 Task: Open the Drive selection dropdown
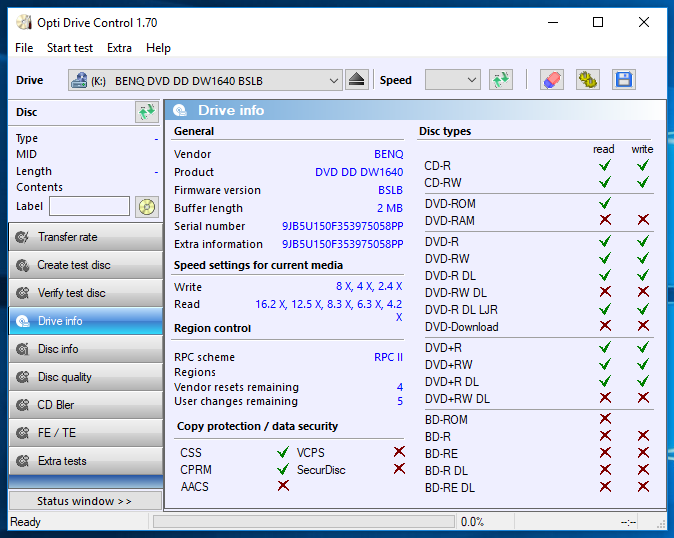(205, 80)
